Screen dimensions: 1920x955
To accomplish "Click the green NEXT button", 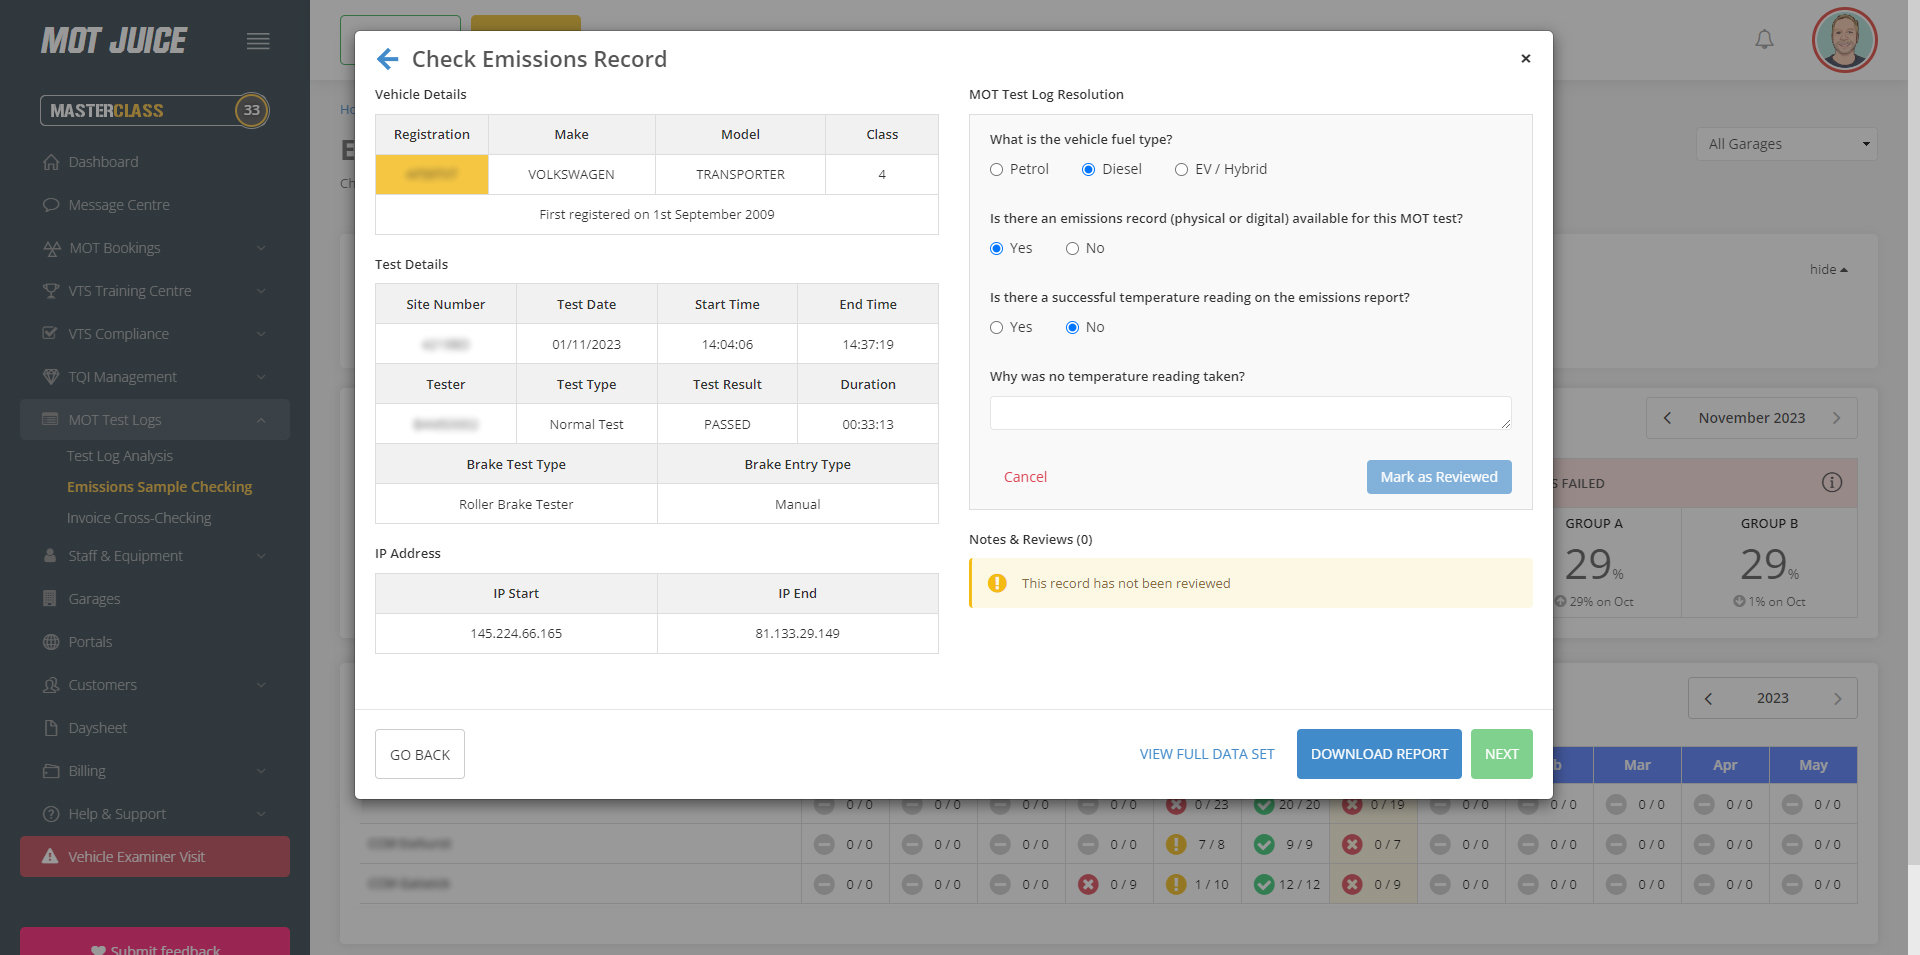I will point(1501,754).
